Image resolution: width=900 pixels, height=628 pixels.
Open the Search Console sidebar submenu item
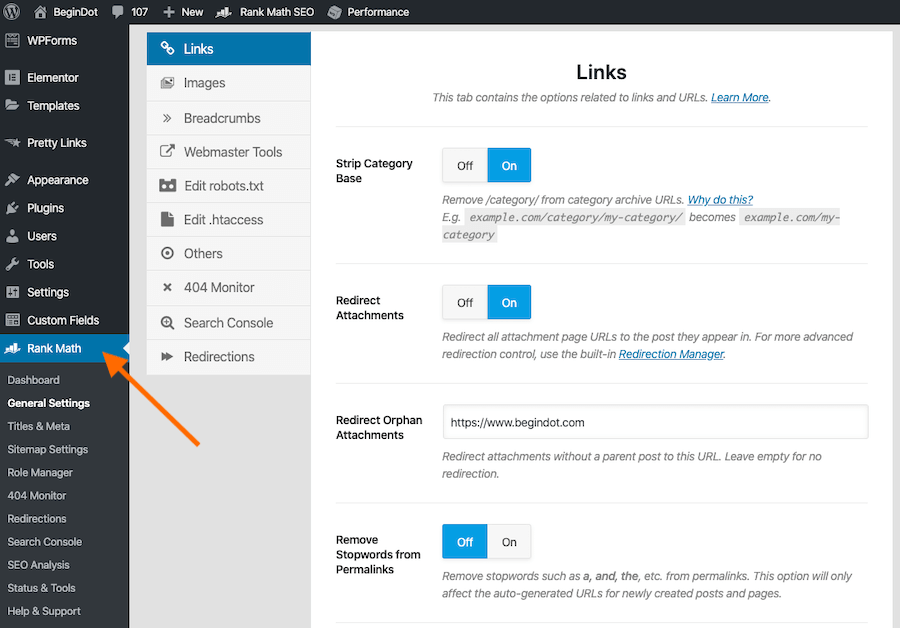click(44, 541)
